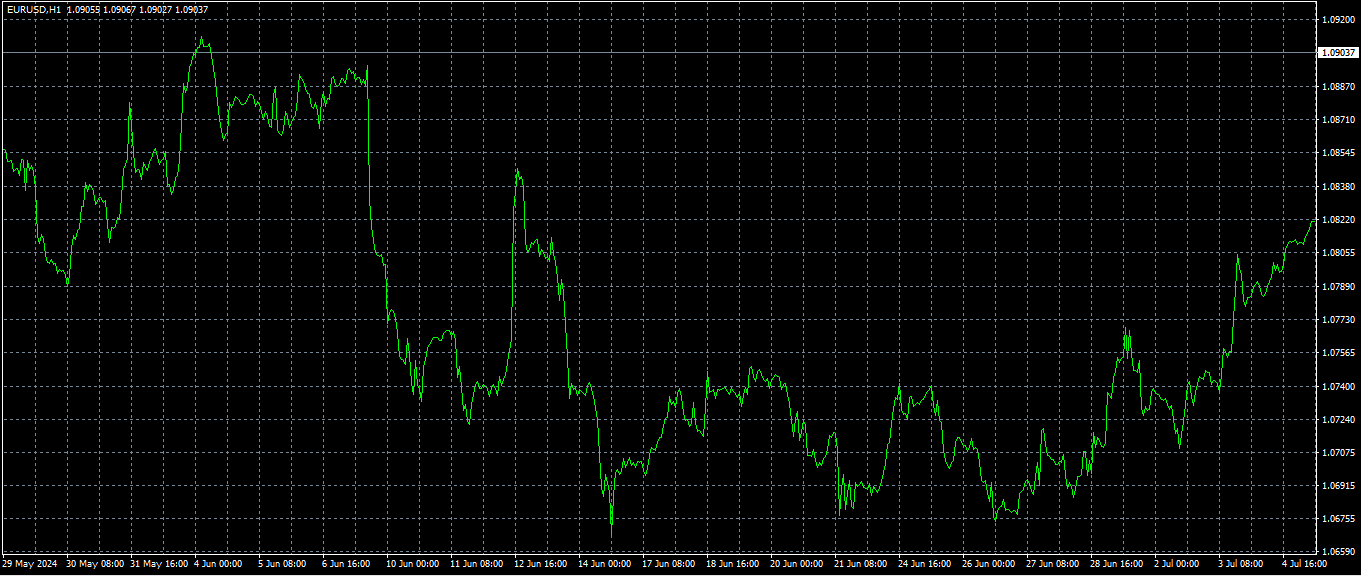Viewport: 1361px width, 576px height.
Task: Click the 1.08220 price axis label
Action: [1337, 220]
